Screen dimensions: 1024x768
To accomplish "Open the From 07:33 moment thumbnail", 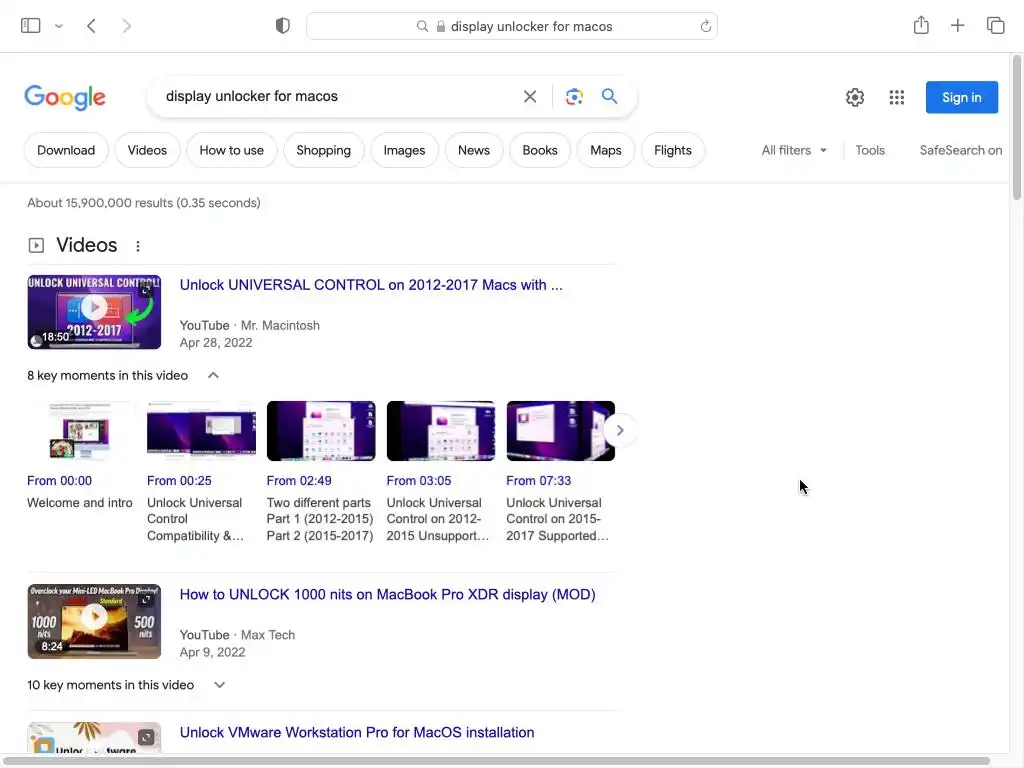I will (560, 431).
